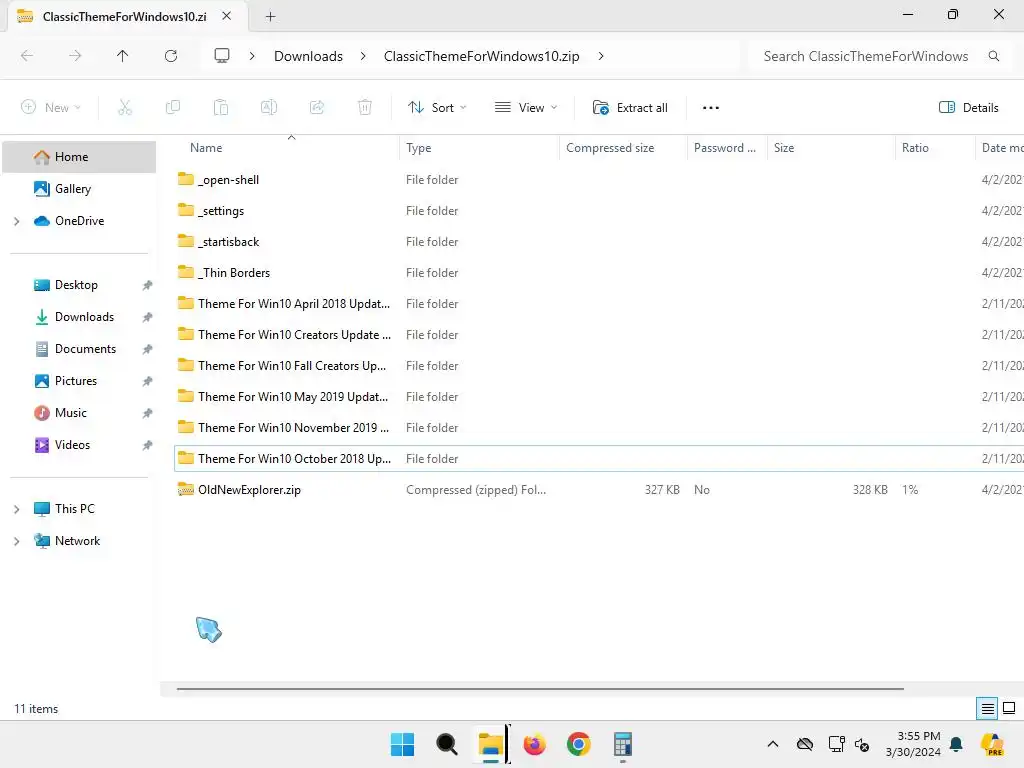Click the Delete trash icon
1024x768 pixels.
(365, 108)
